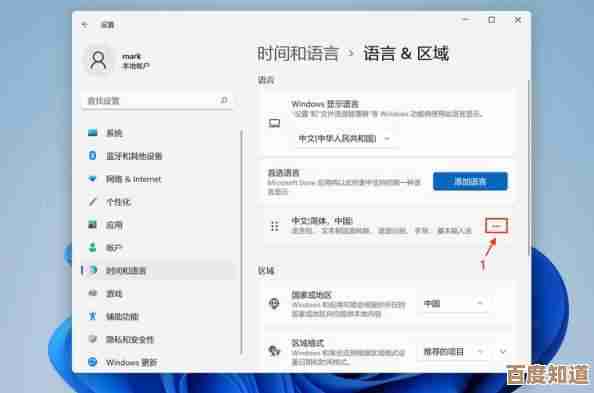Open 网络 & Internet in the sidebar
This screenshot has height=393, width=594.
157,179
